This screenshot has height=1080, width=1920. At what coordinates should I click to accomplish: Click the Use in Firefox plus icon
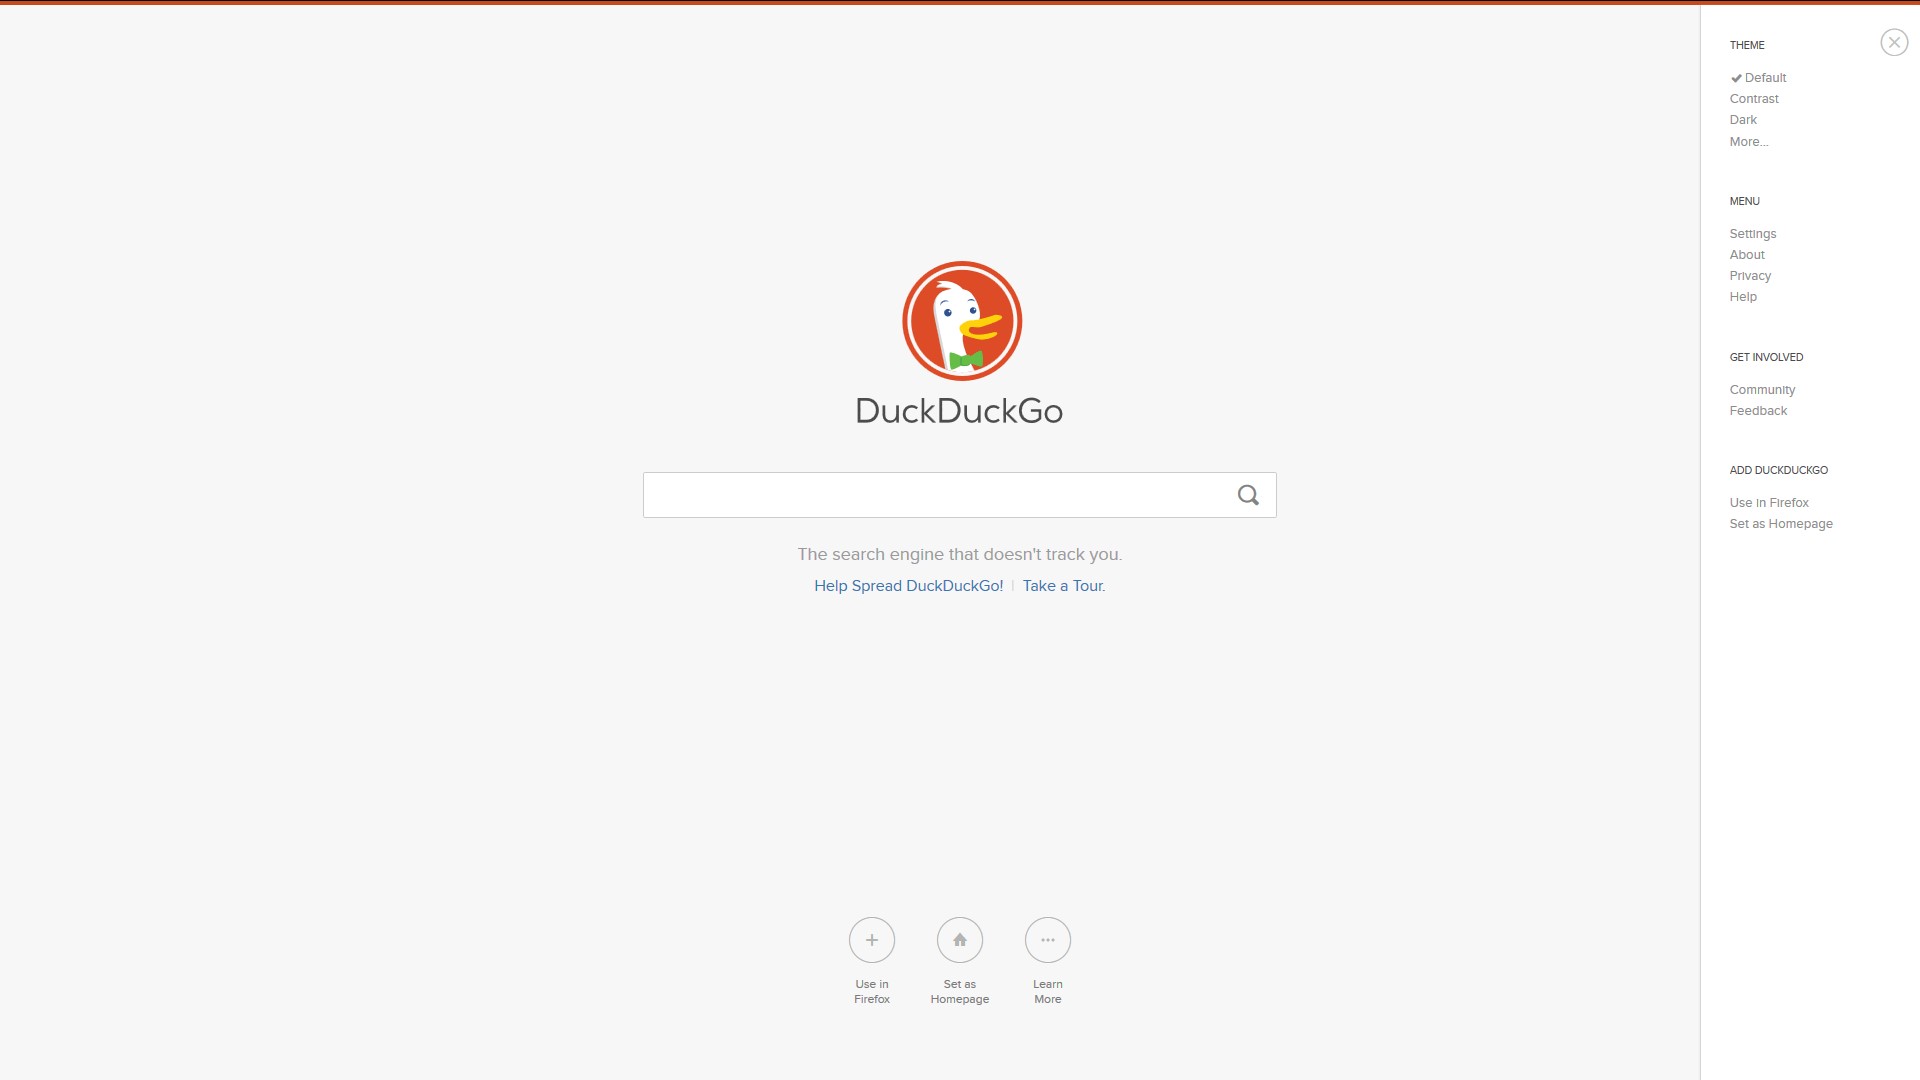(x=872, y=939)
